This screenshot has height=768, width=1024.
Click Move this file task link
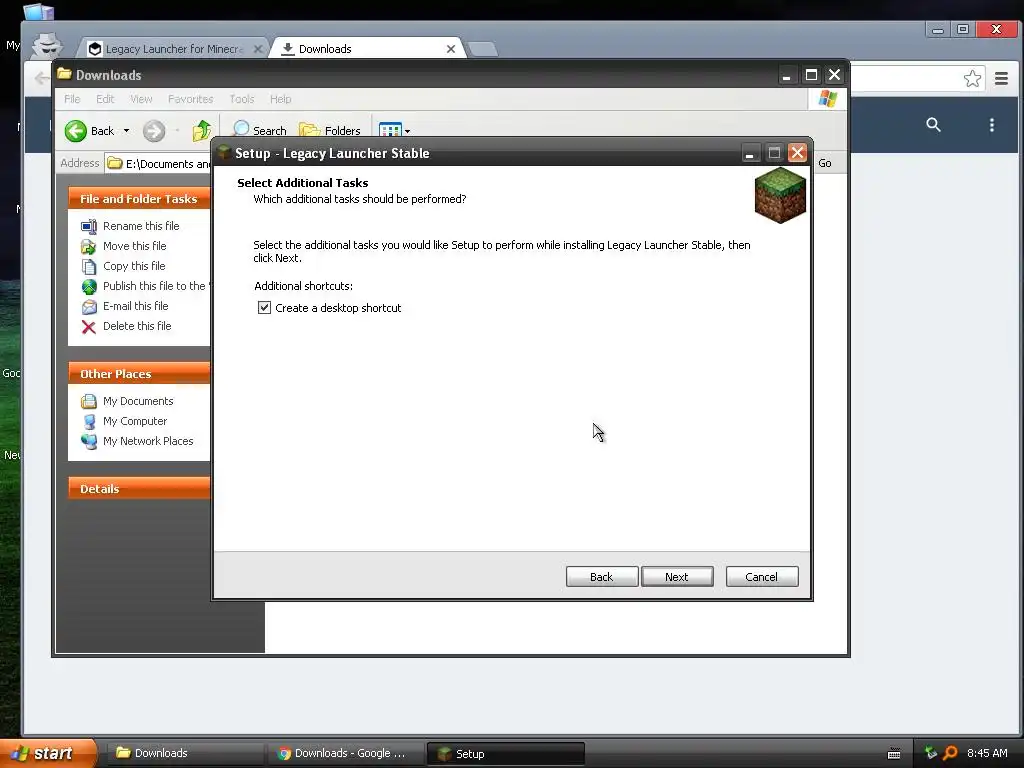135,246
